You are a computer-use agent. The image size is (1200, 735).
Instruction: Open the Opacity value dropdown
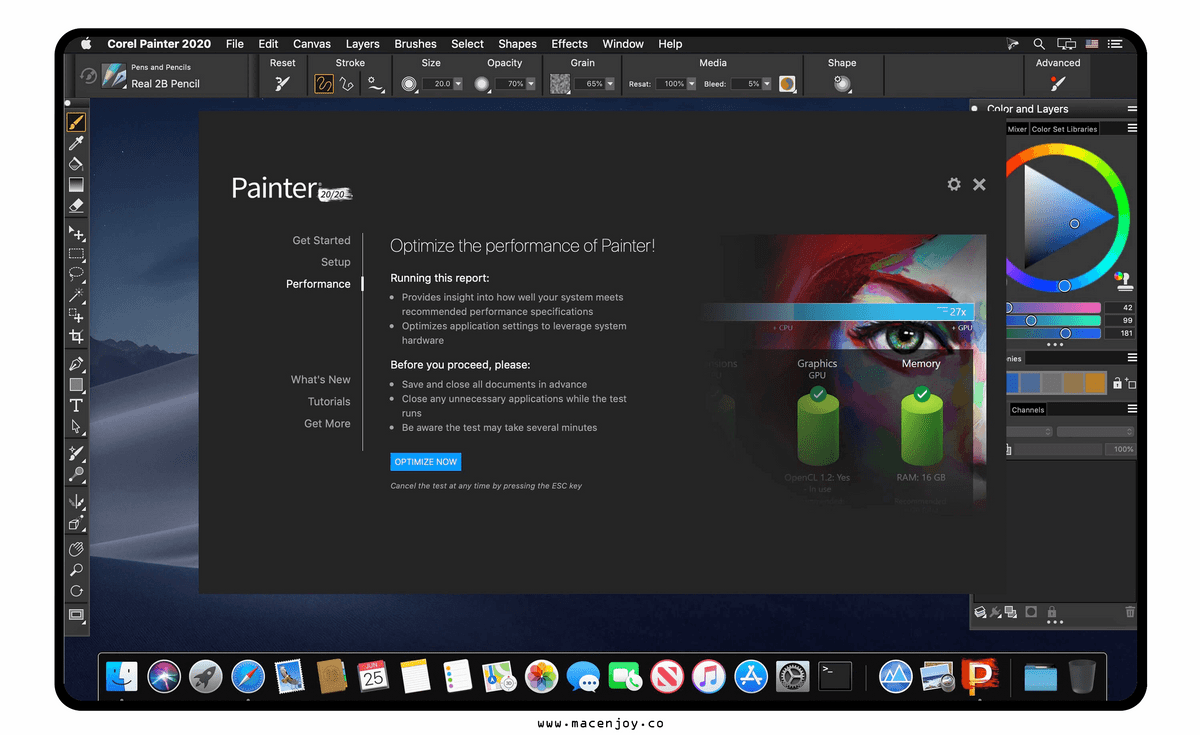pos(531,84)
